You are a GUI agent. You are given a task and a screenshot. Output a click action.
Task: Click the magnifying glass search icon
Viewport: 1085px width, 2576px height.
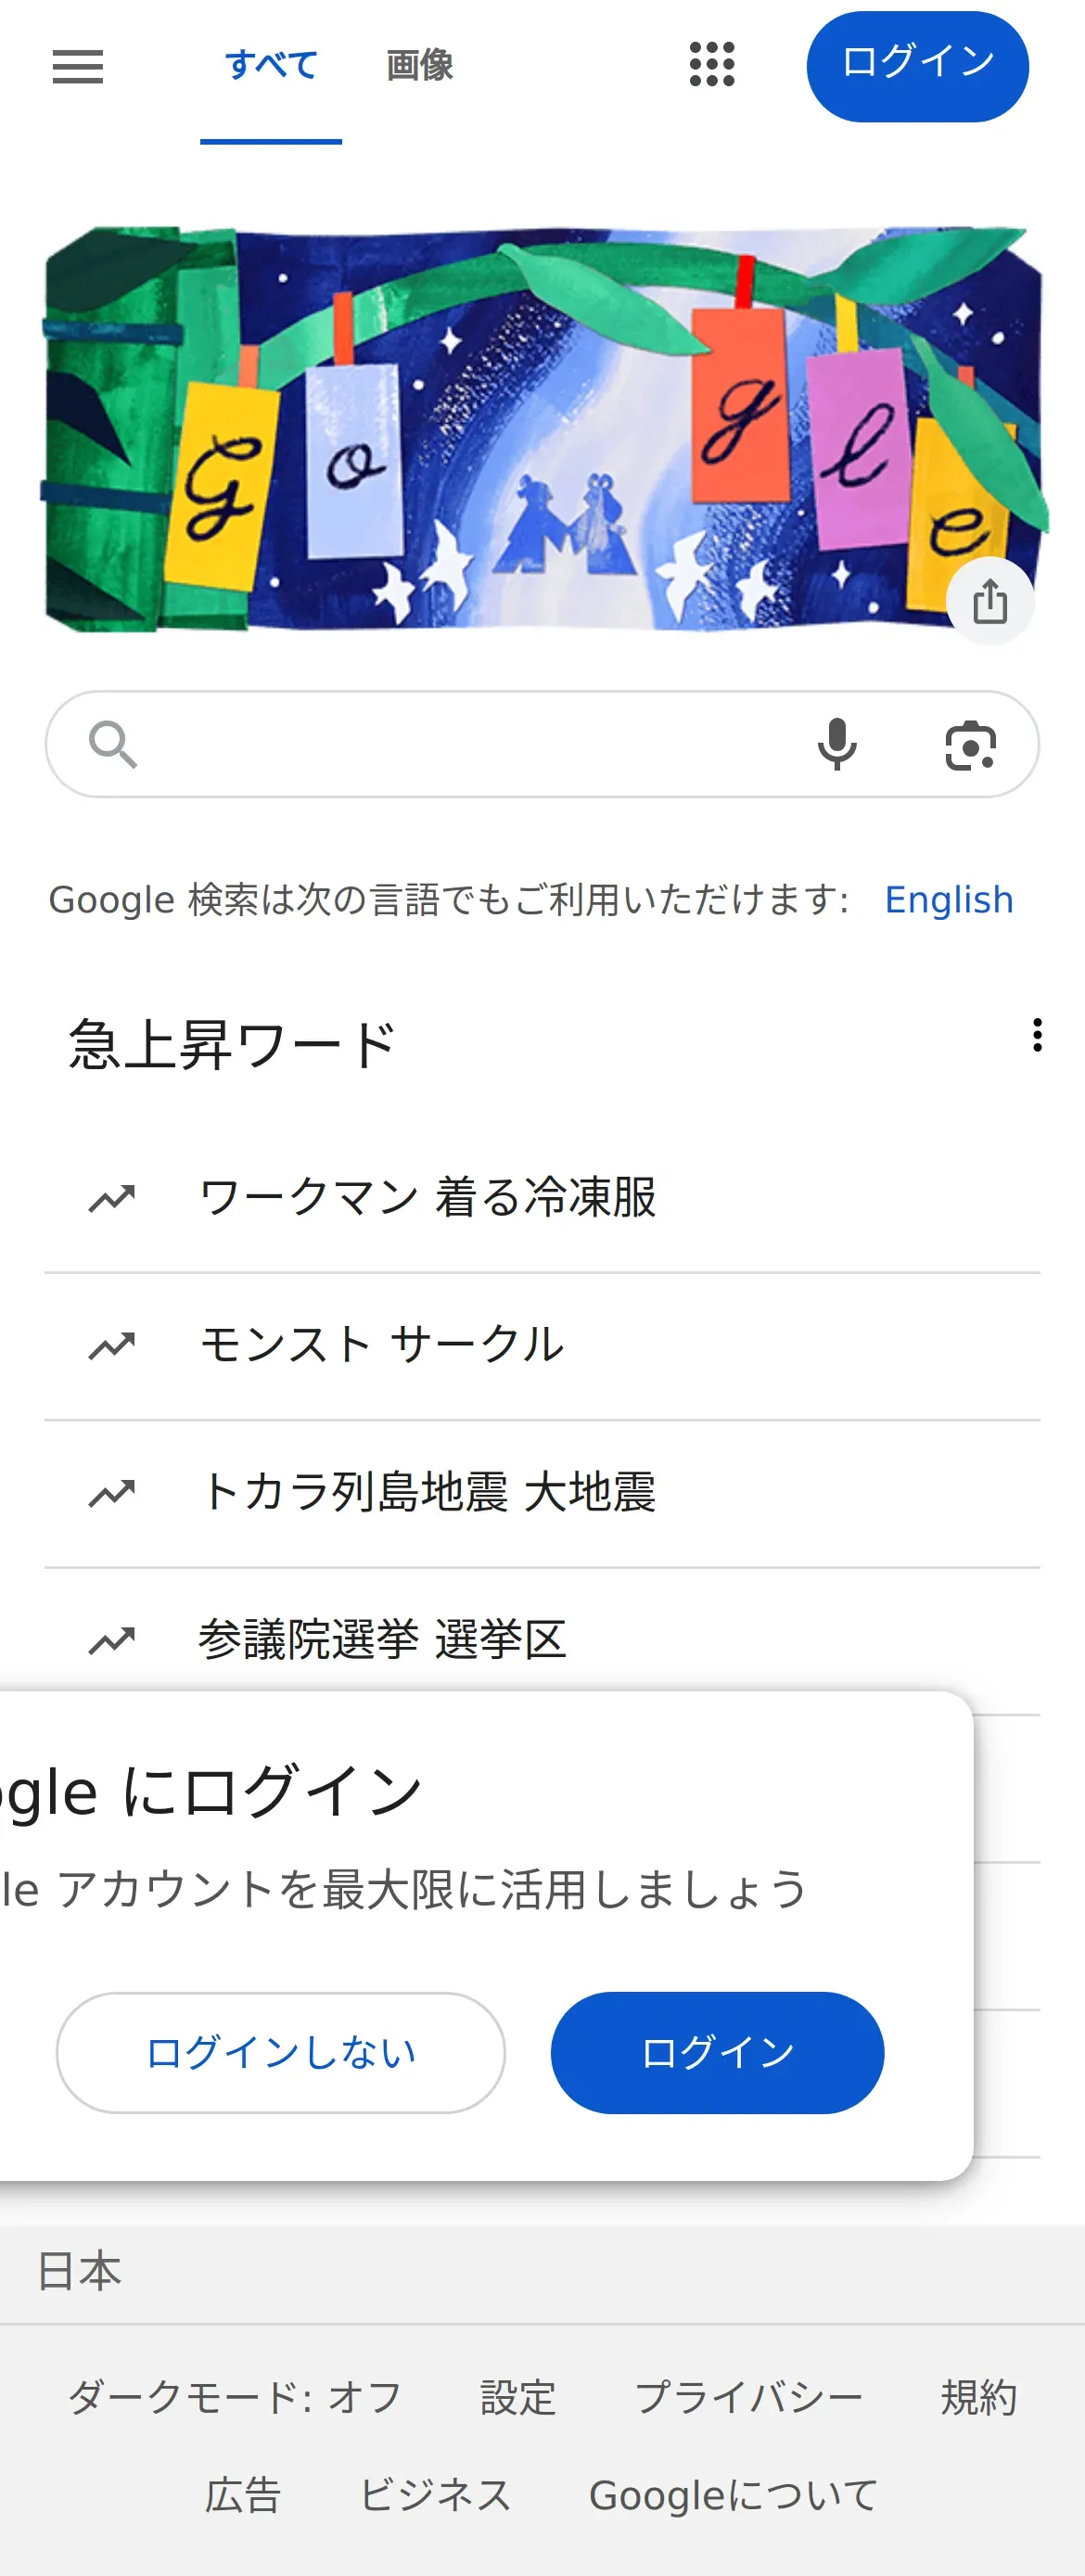tap(112, 745)
